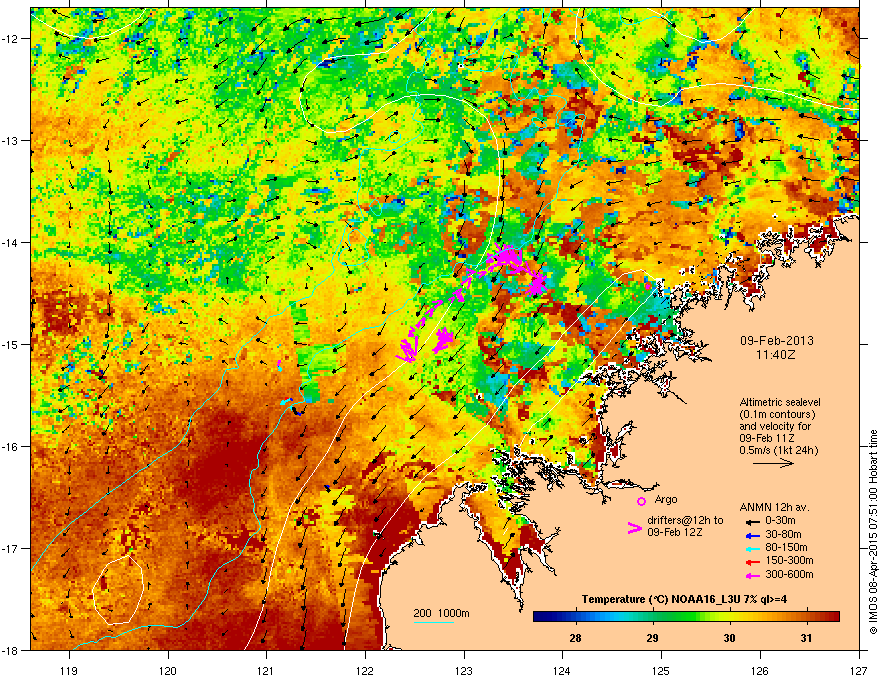
Task: Click the '150-300m' depth label
Action: (x=789, y=560)
